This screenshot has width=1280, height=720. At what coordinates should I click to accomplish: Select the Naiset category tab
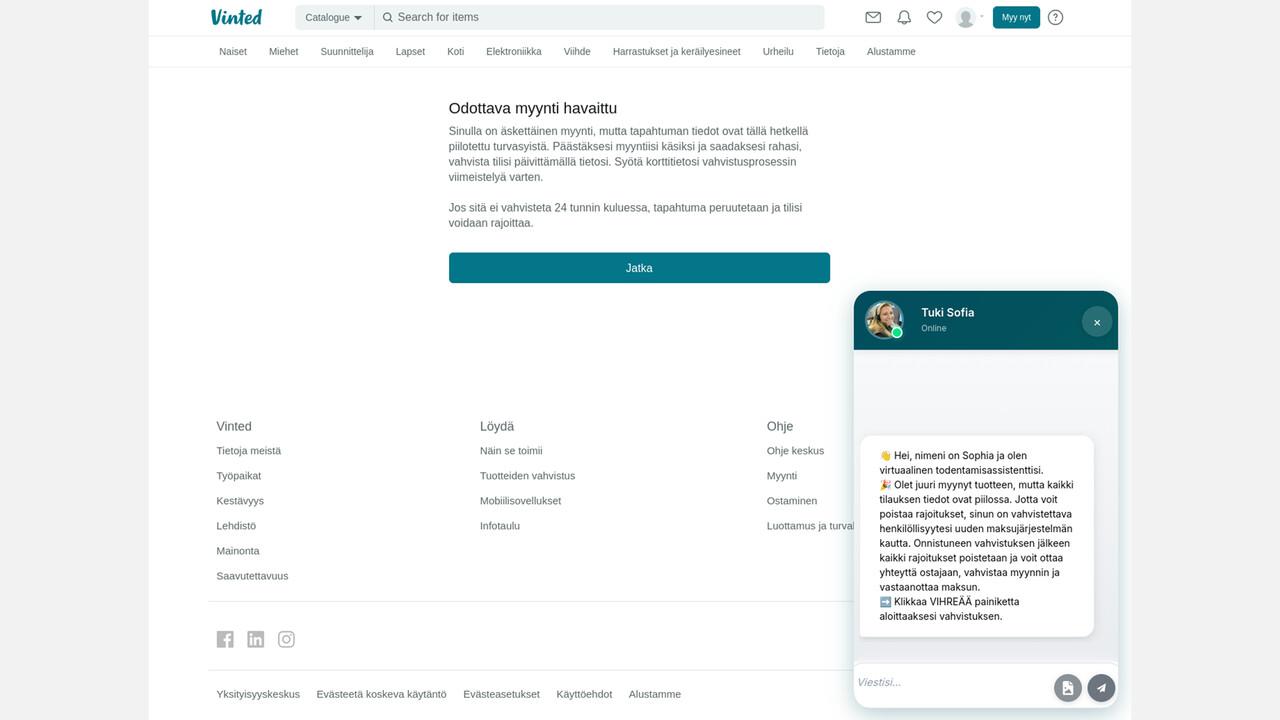click(x=233, y=51)
